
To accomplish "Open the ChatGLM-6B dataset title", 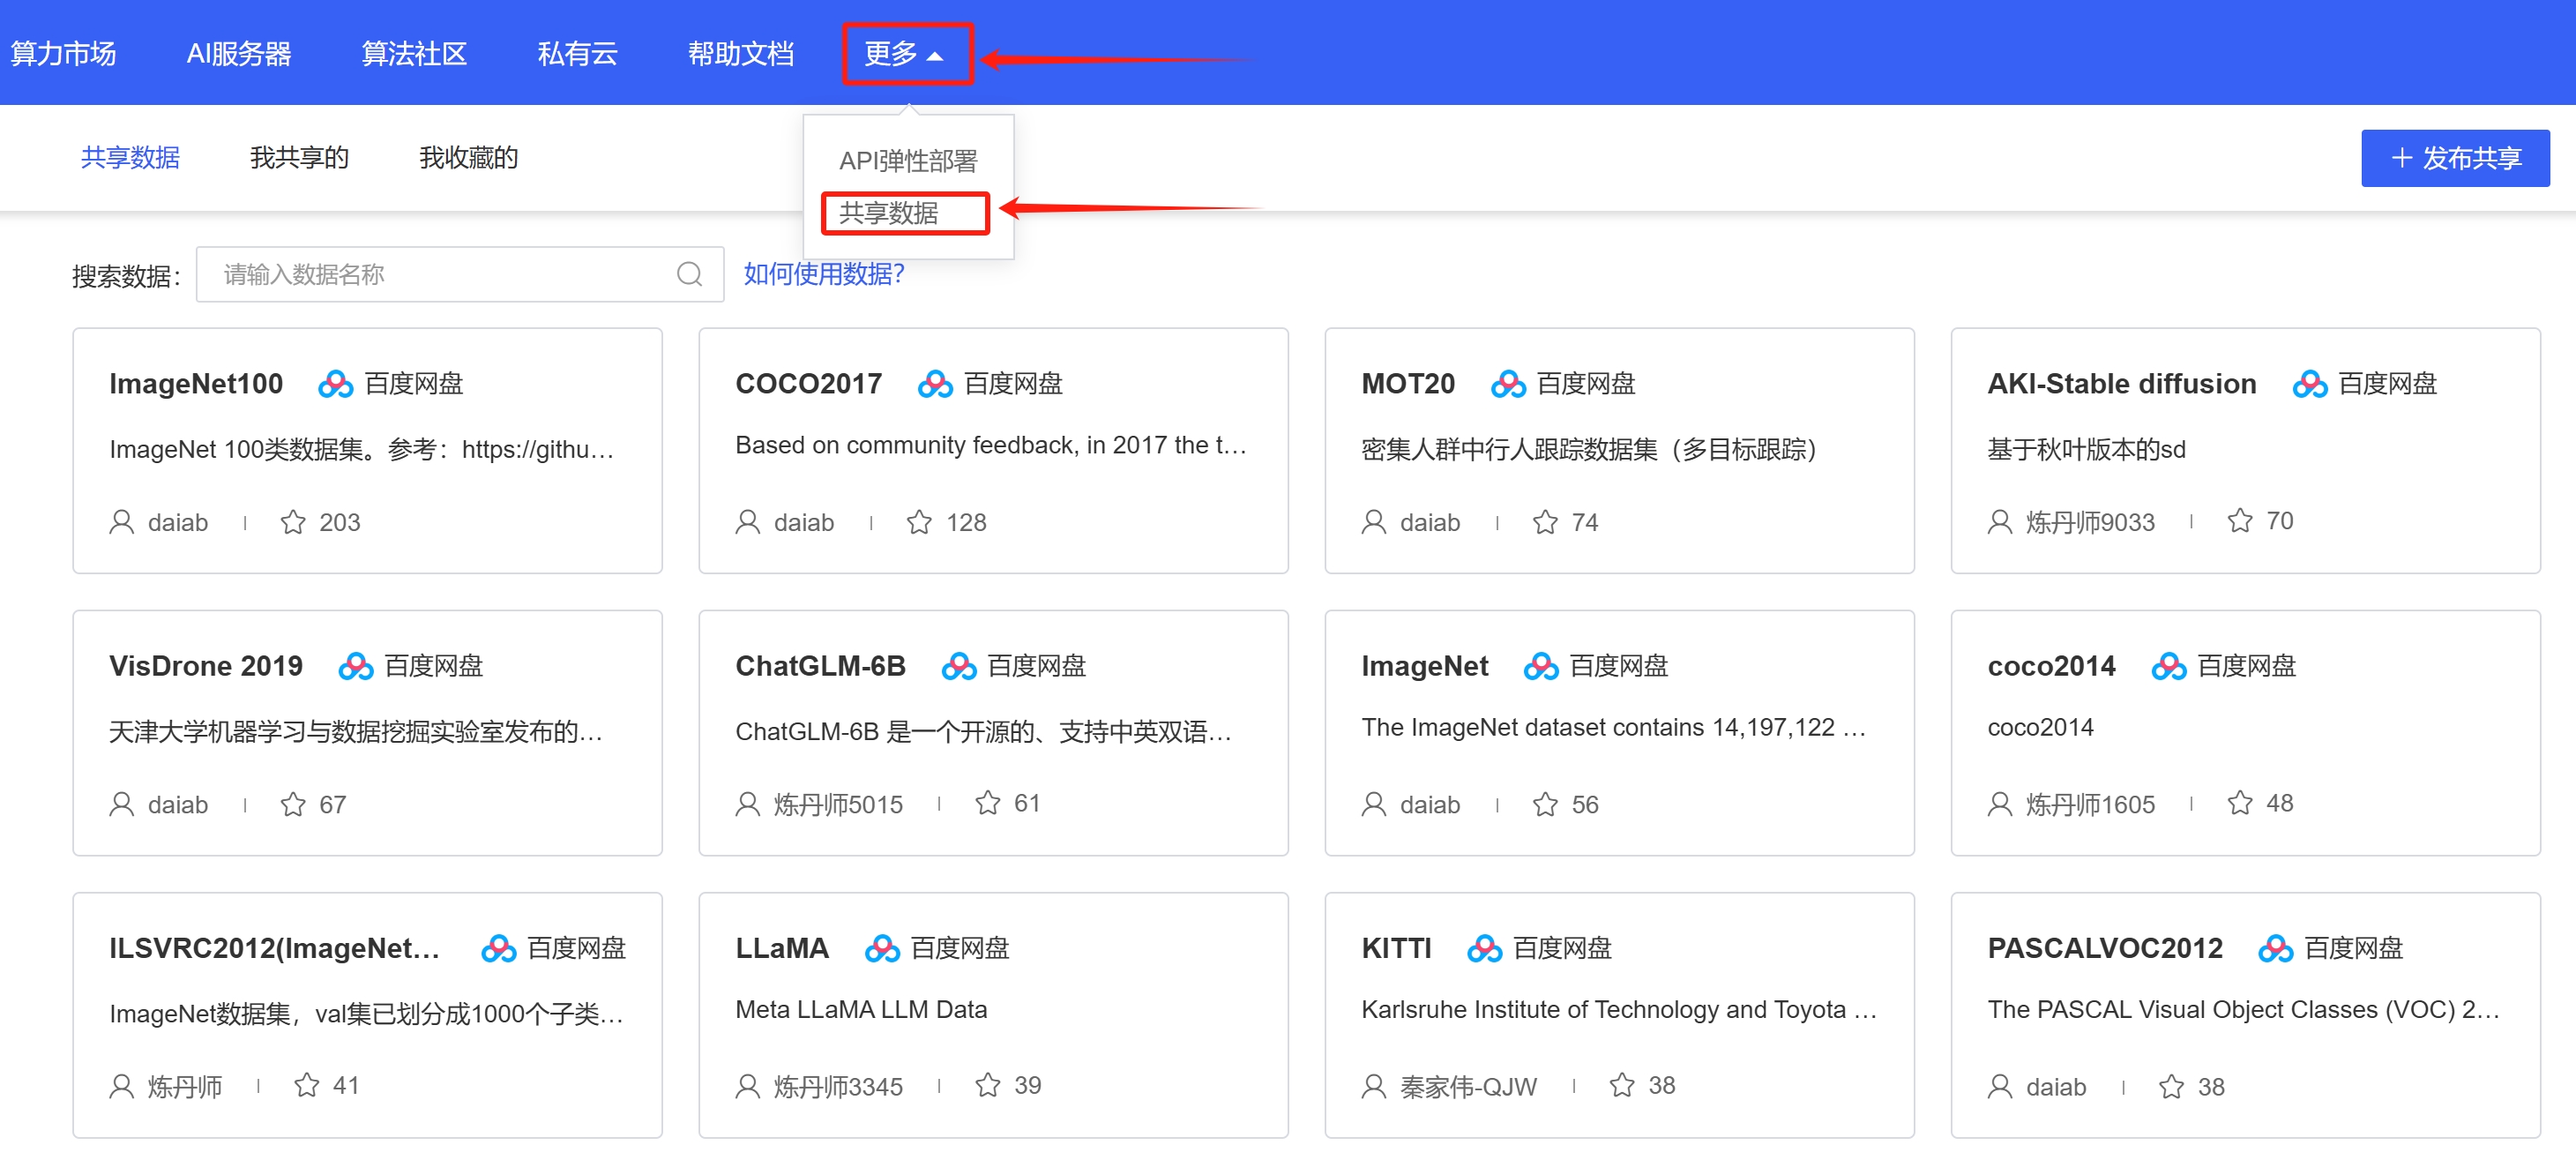I will click(x=820, y=666).
